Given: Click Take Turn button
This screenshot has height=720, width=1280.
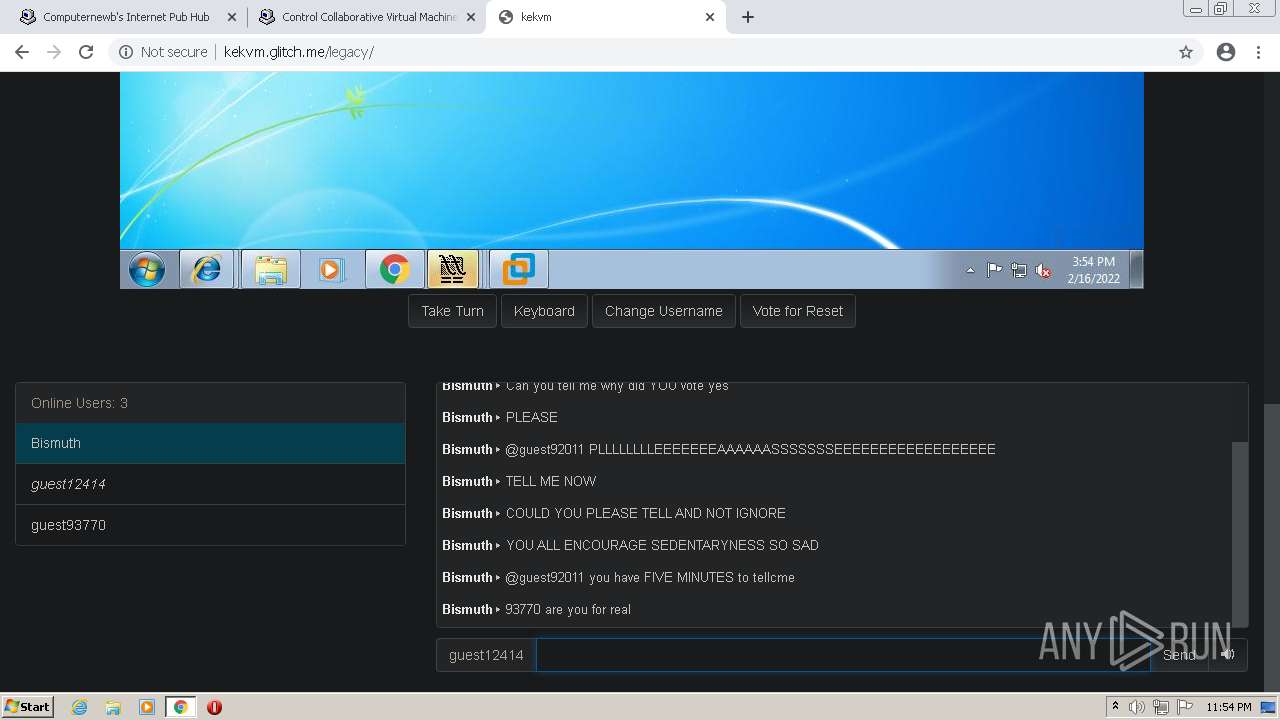Looking at the screenshot, I should (x=452, y=311).
